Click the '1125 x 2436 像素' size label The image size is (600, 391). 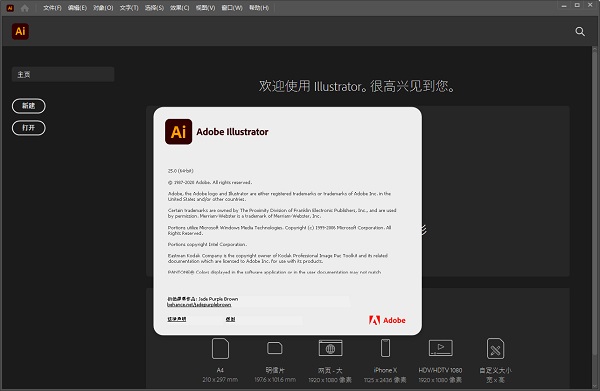point(385,380)
